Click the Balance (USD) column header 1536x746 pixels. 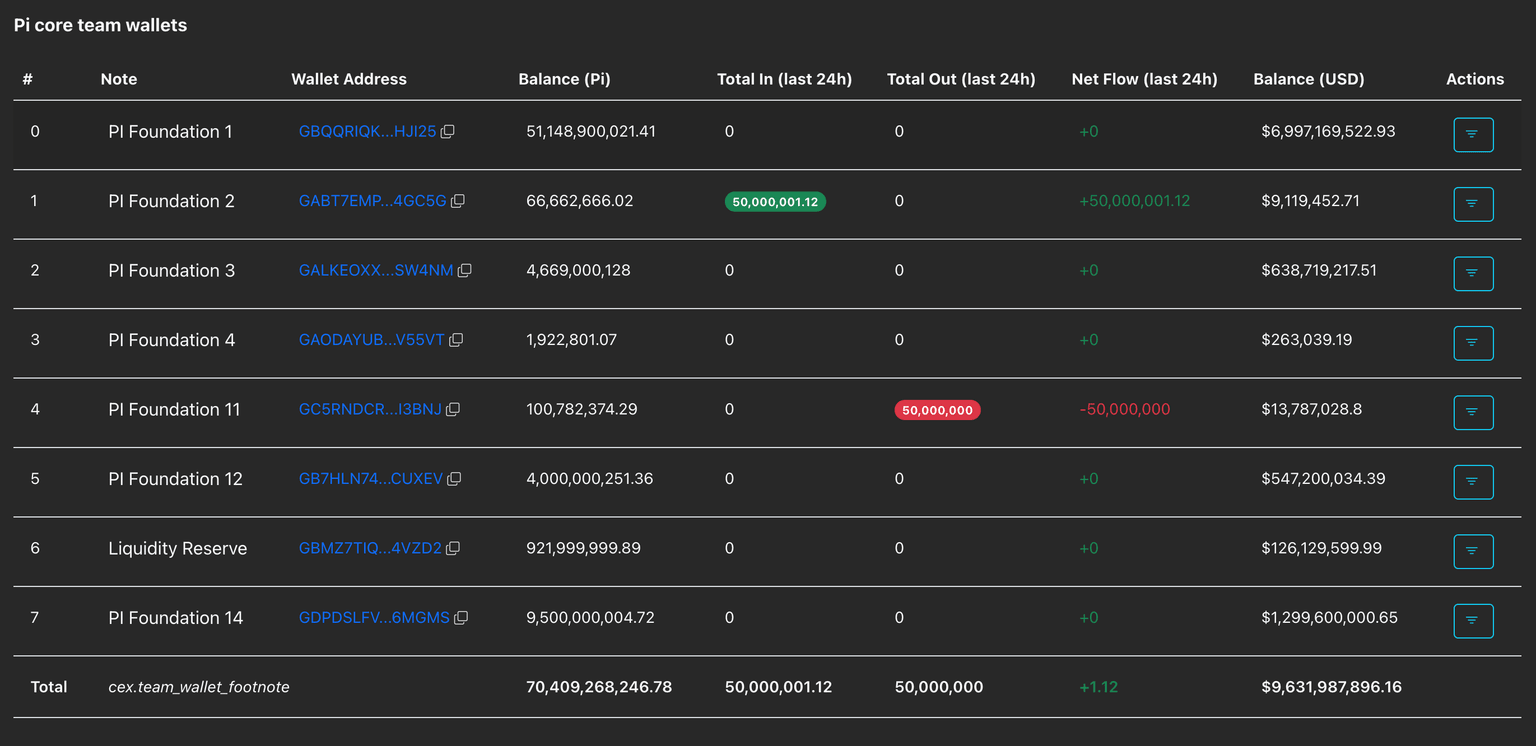click(1308, 79)
